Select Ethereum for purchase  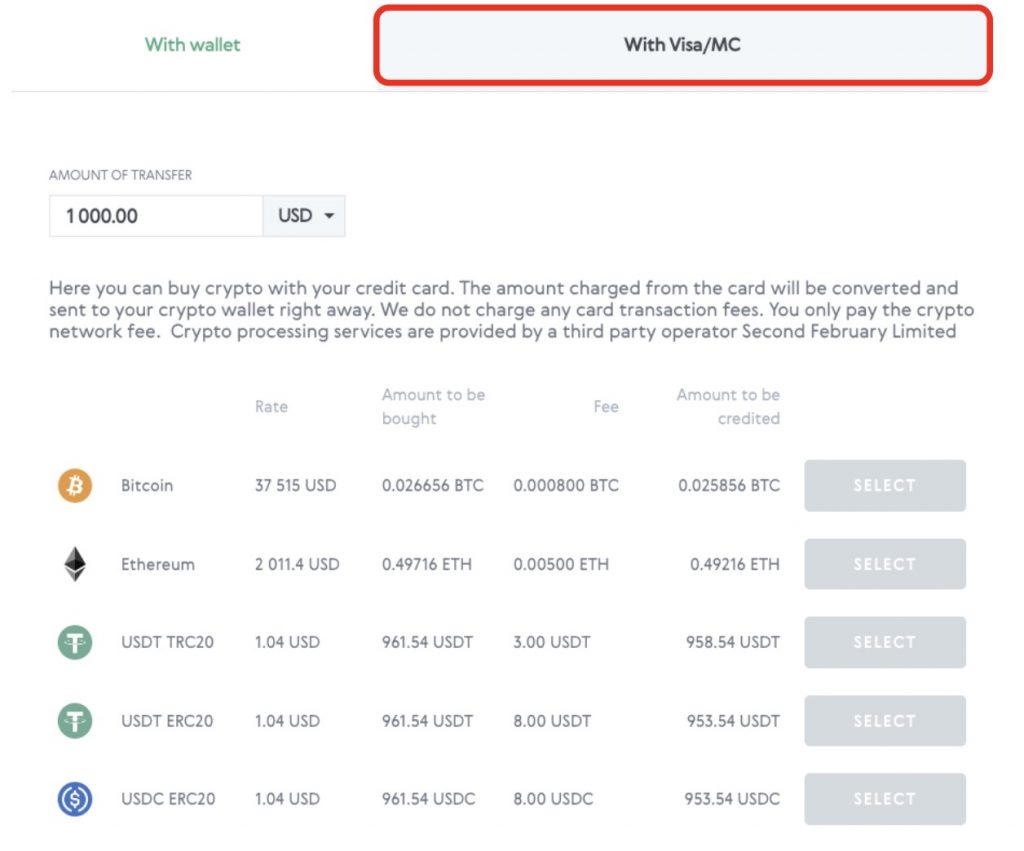coord(884,563)
